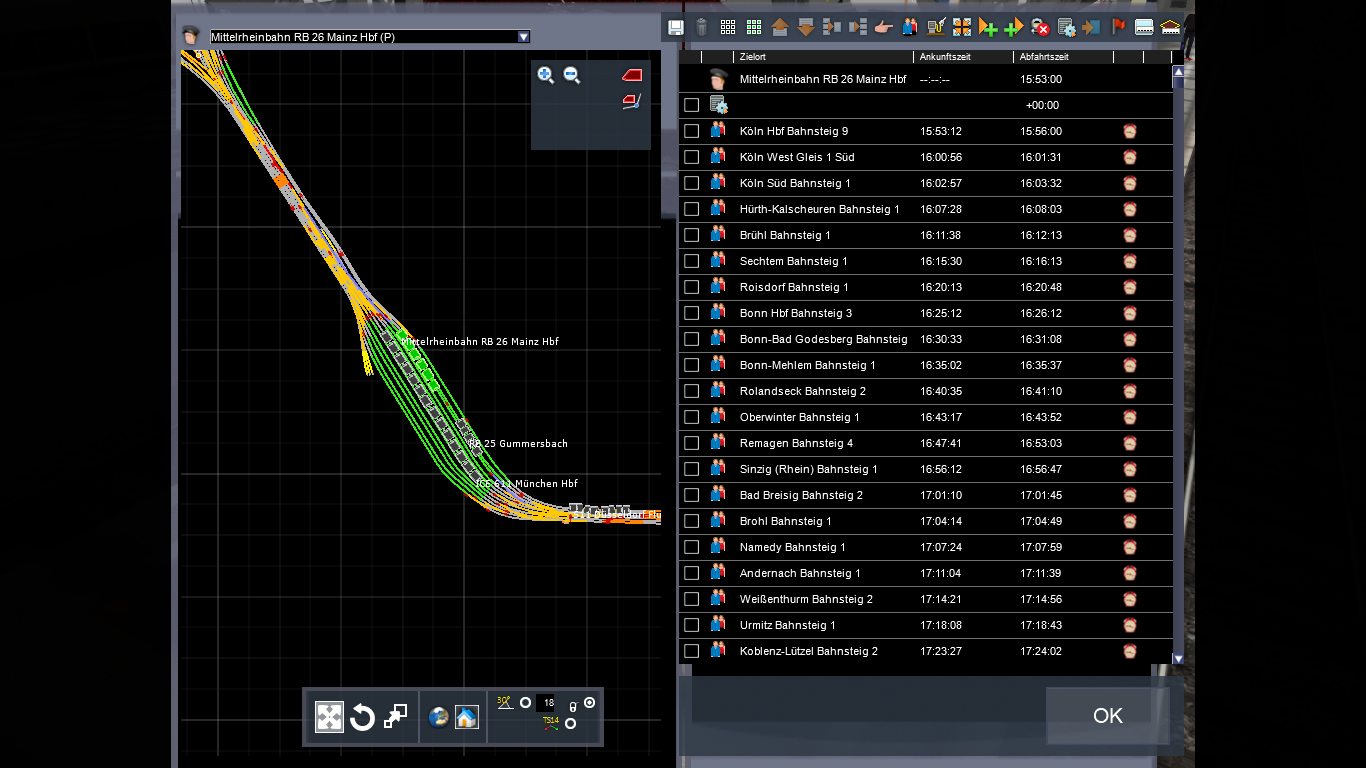
Task: Click the globe icon below map
Action: [x=438, y=717]
